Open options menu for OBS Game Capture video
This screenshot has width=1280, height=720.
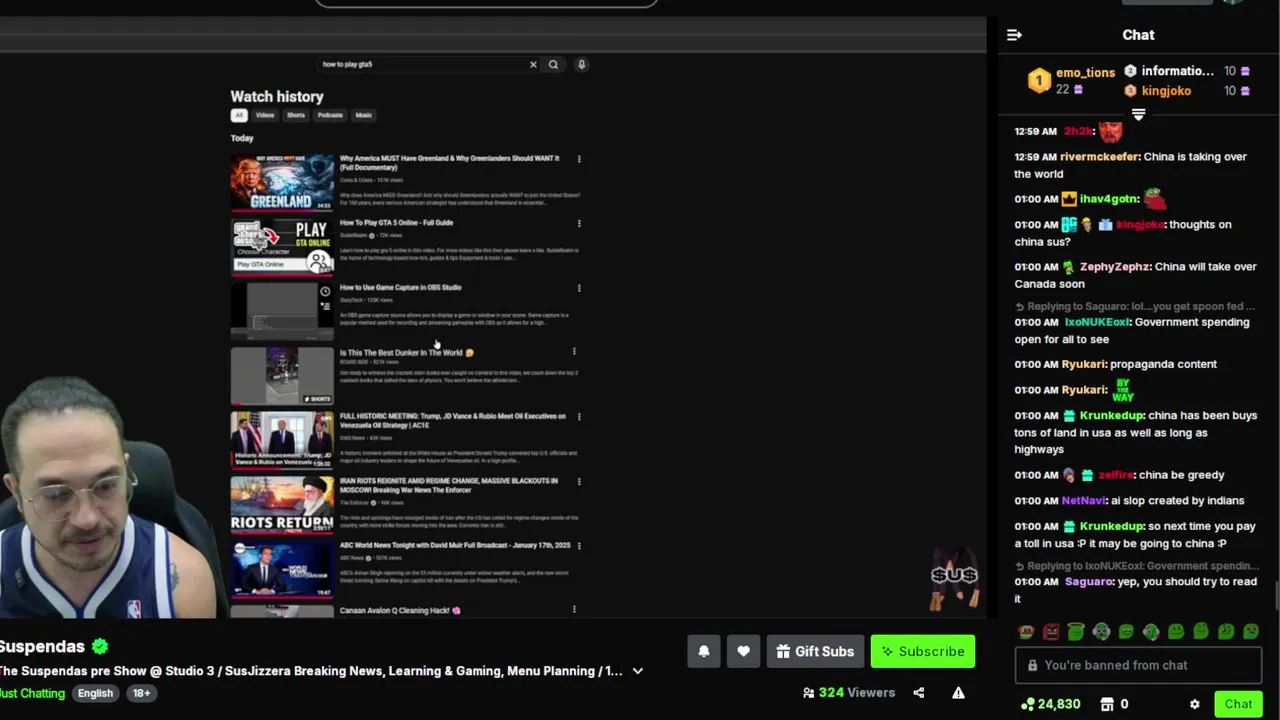point(578,288)
